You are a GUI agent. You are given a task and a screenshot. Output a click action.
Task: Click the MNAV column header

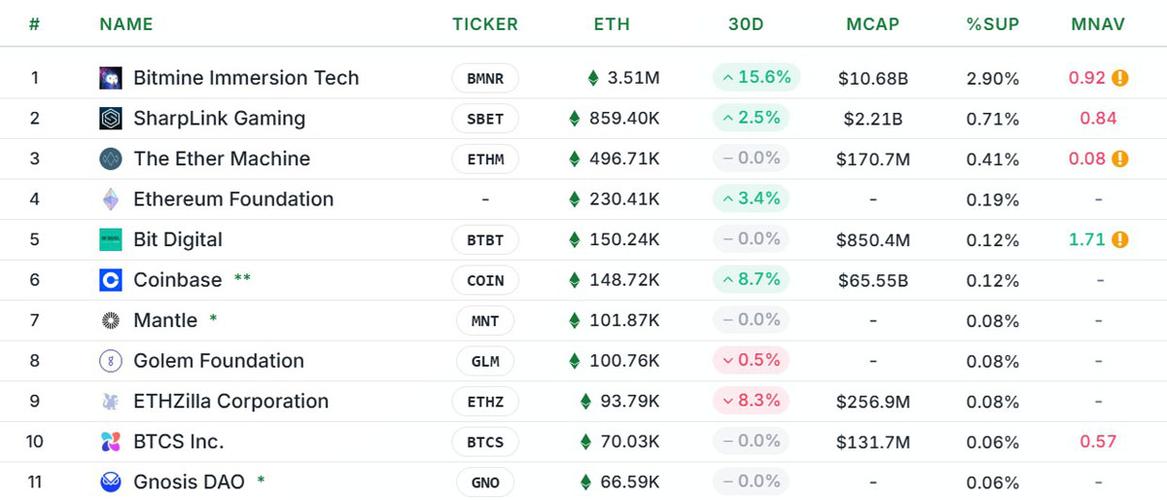[x=1098, y=24]
